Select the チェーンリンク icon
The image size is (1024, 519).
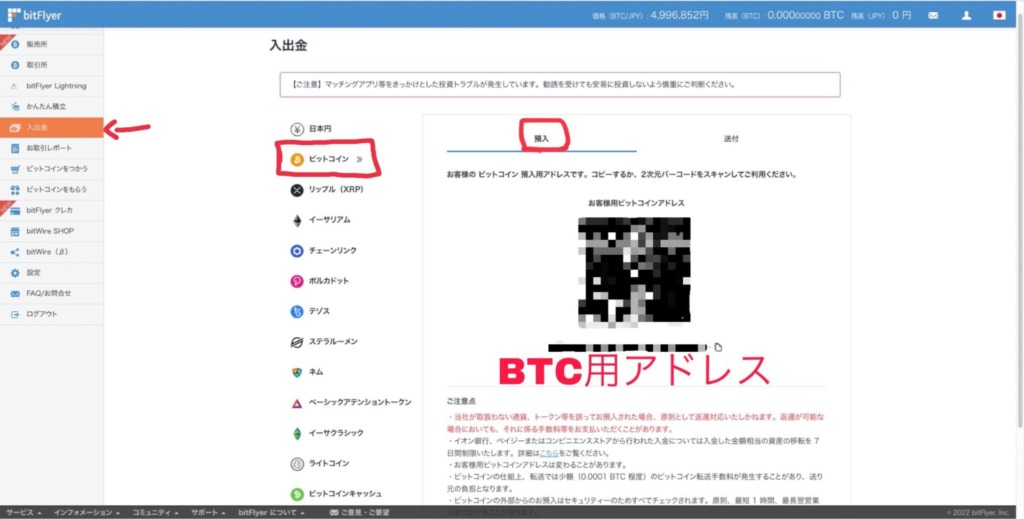pos(297,251)
